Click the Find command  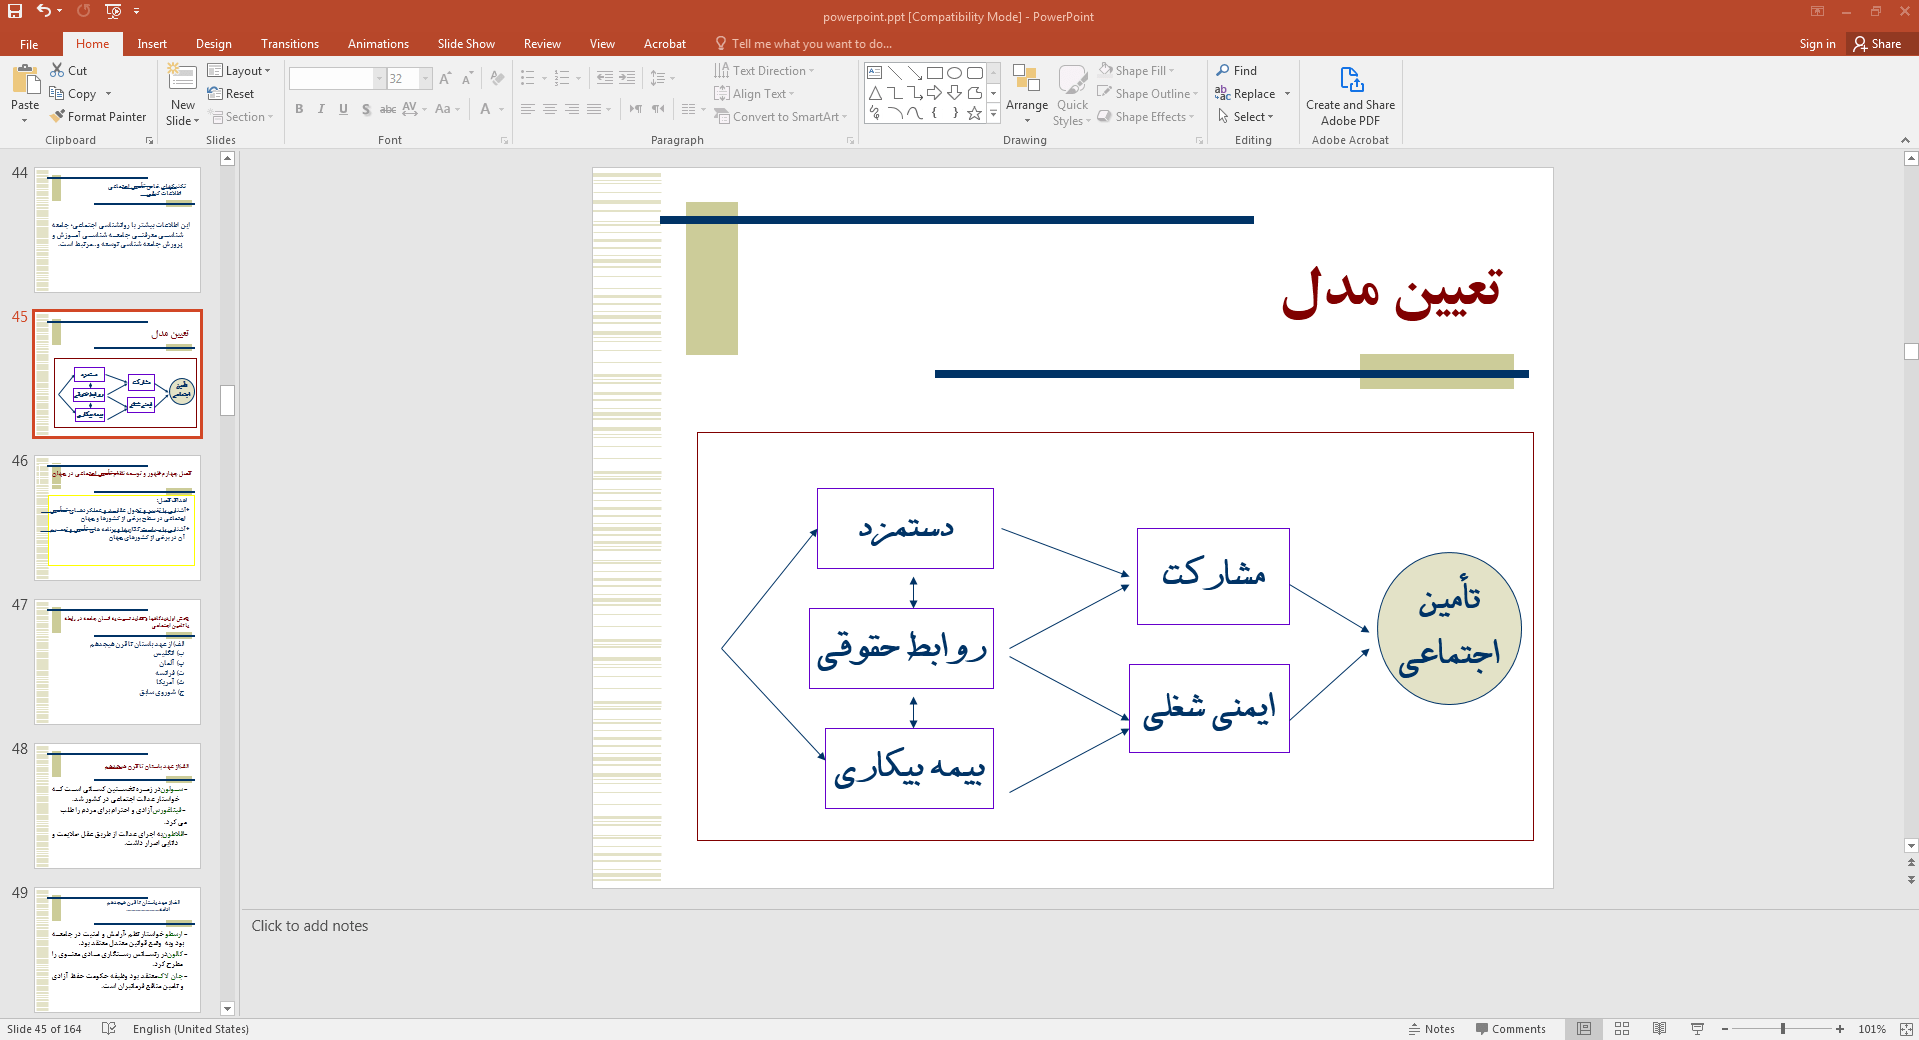[x=1237, y=71]
